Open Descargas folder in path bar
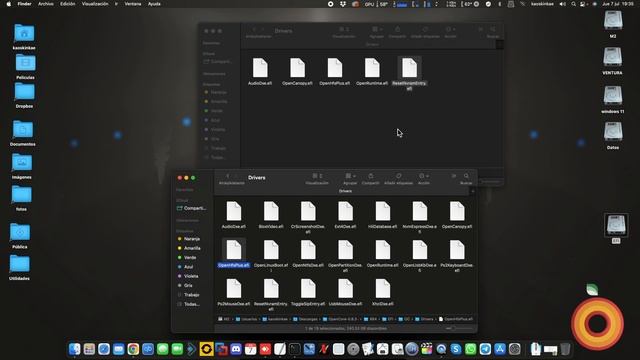Viewport: 640px width, 360px height. pyautogui.click(x=305, y=319)
